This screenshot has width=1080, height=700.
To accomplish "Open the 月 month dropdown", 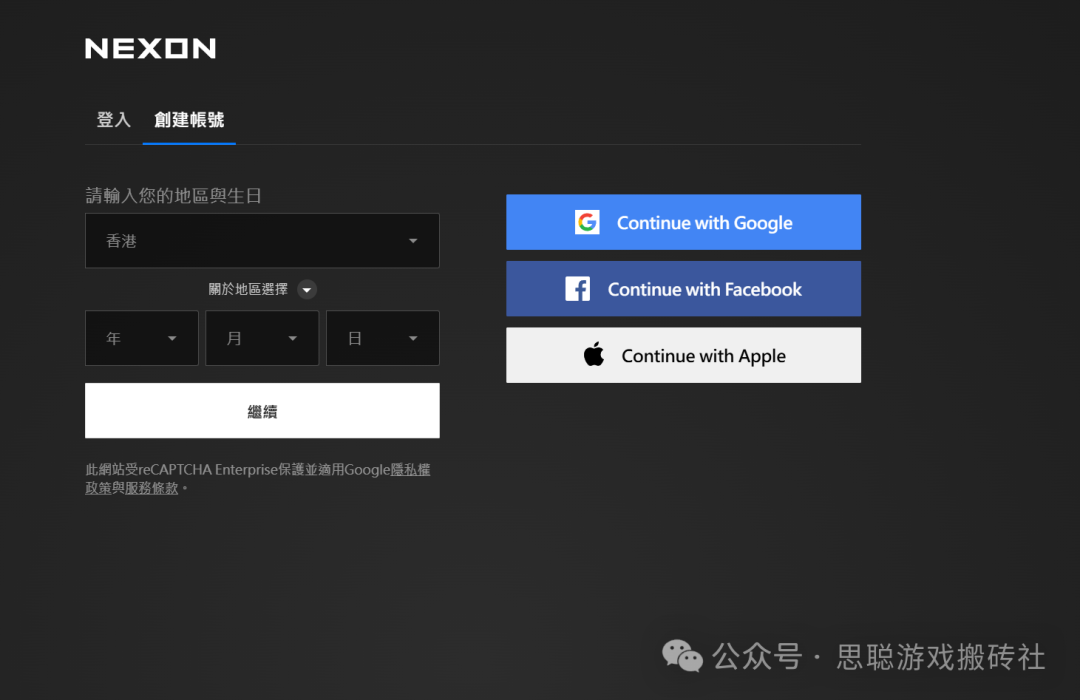I will click(262, 339).
